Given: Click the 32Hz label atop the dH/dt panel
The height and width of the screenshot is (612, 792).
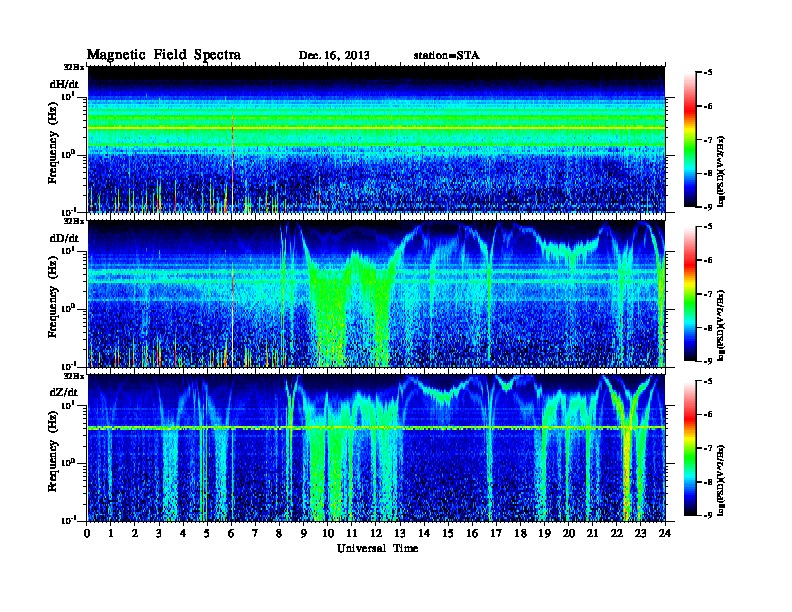Looking at the screenshot, I should 74,67.
